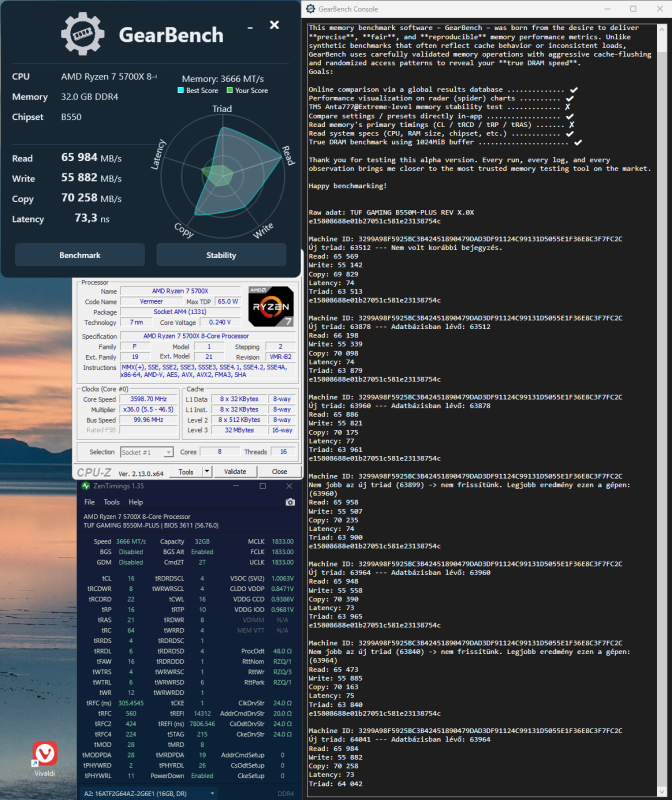
Task: Start the Stability test in GearBench
Action: click(x=221, y=255)
